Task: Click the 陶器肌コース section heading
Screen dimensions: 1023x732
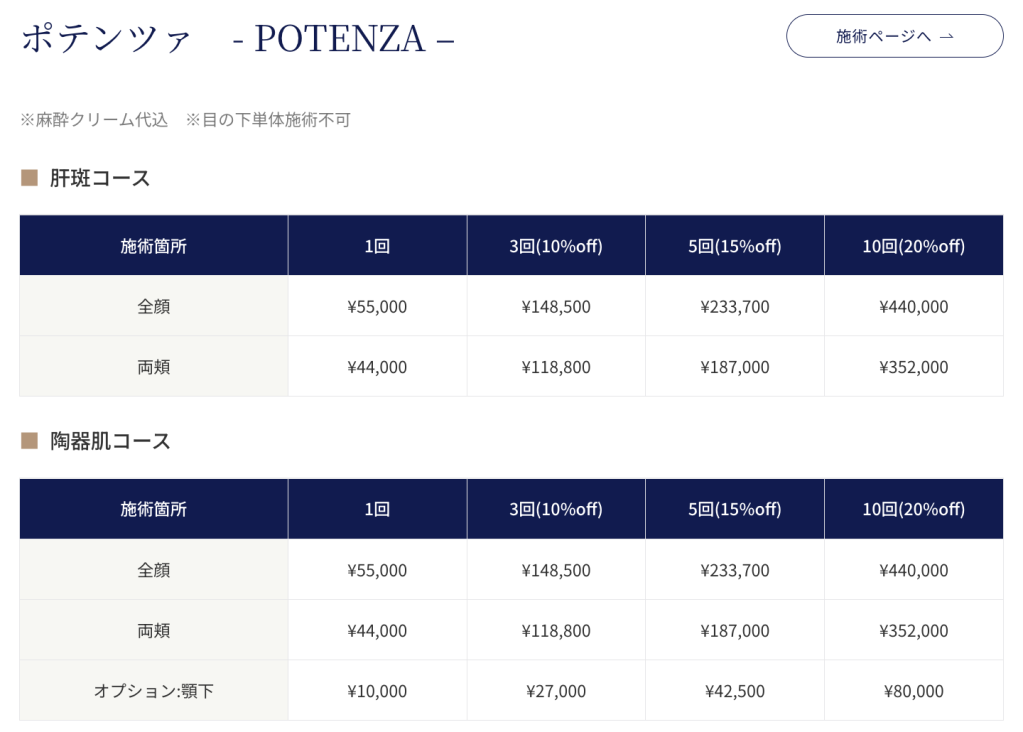Action: coord(110,441)
